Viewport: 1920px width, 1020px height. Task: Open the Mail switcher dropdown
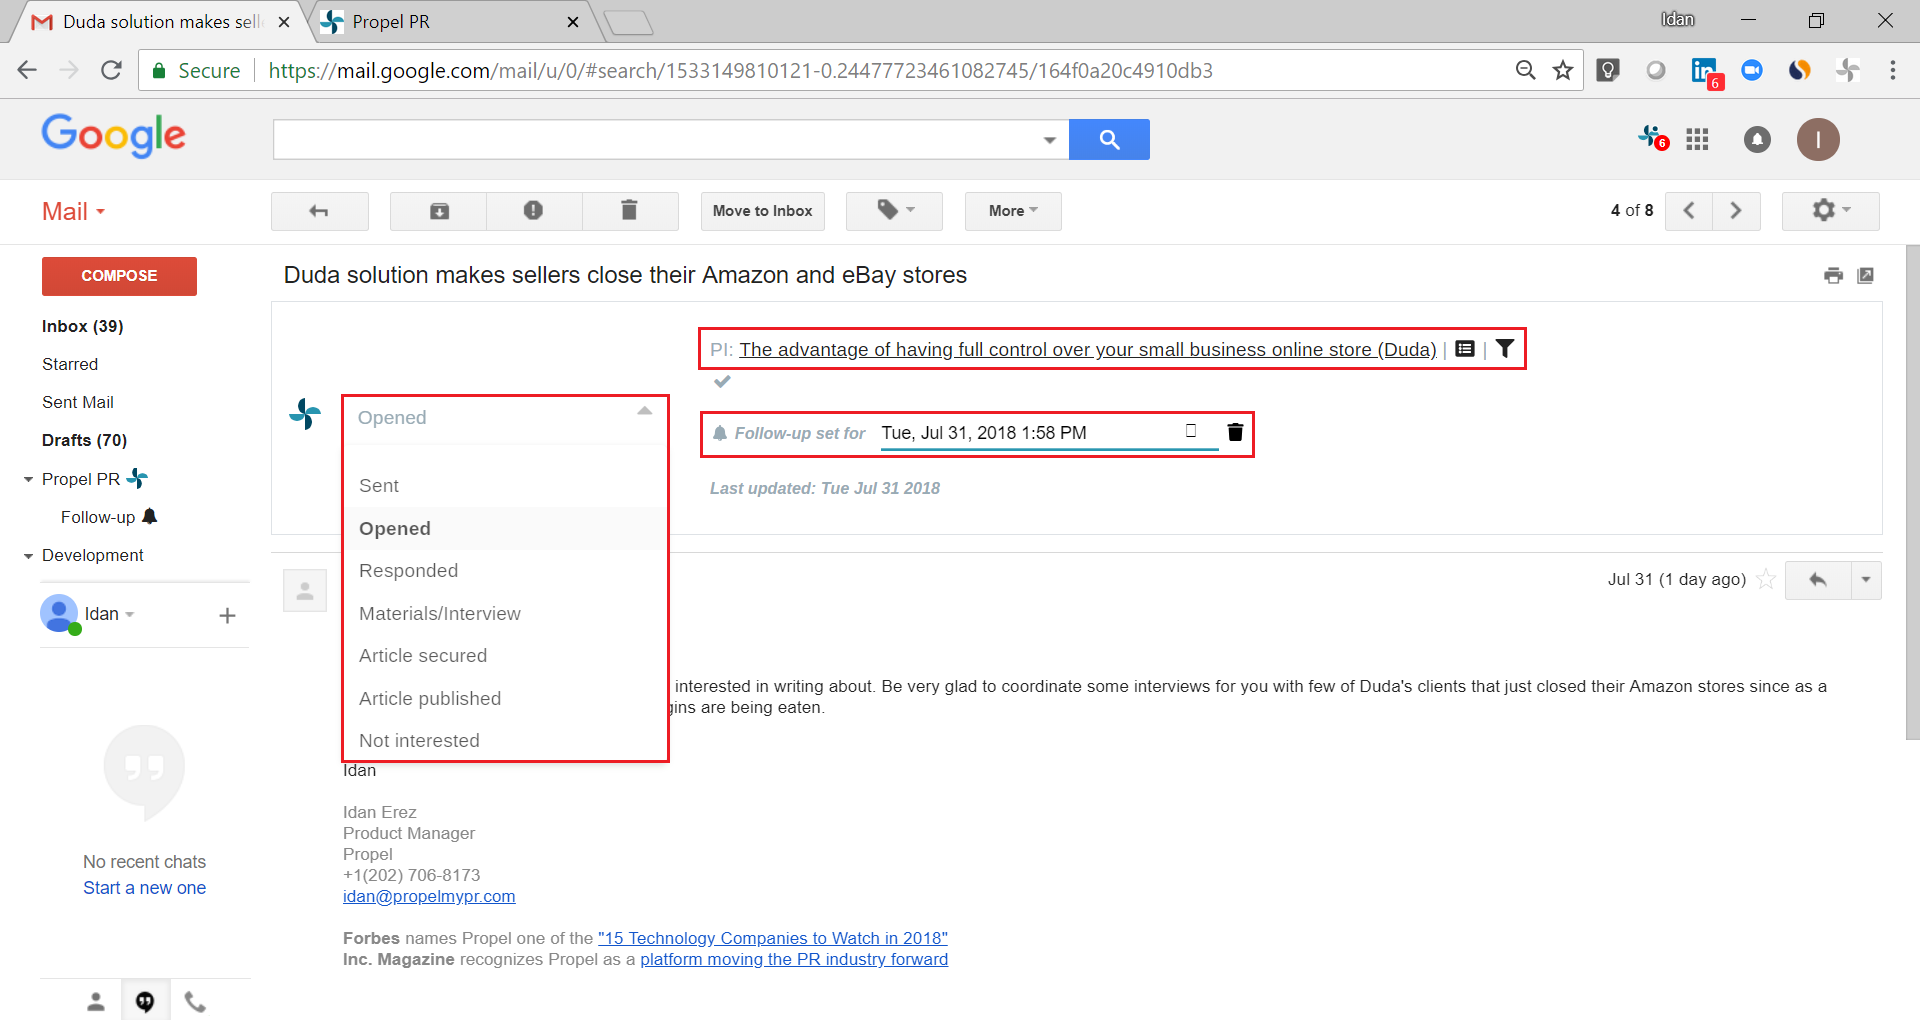tap(73, 212)
